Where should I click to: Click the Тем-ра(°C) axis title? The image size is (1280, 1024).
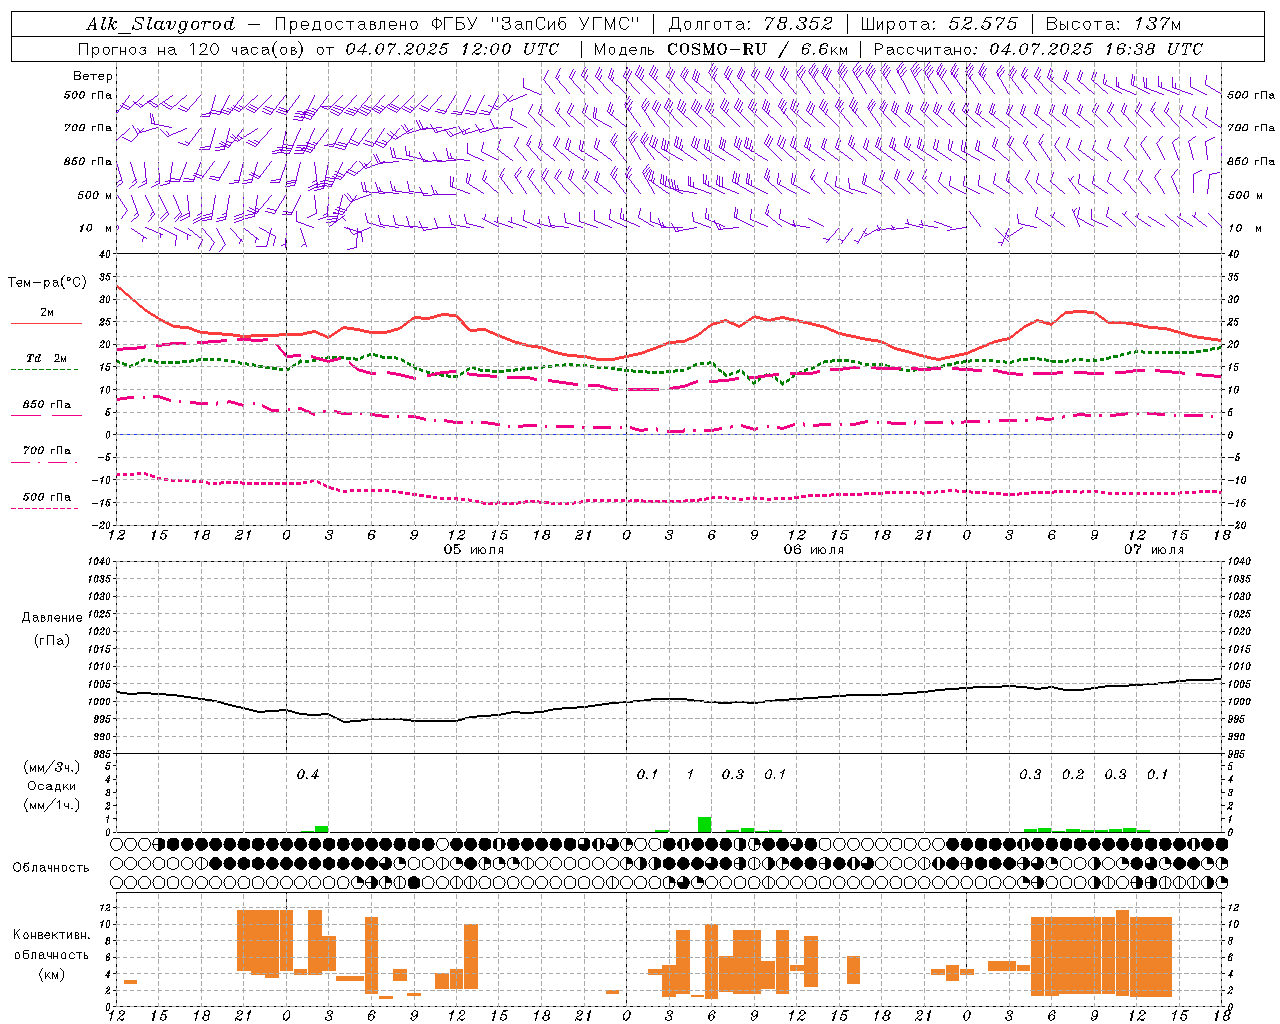(x=47, y=283)
